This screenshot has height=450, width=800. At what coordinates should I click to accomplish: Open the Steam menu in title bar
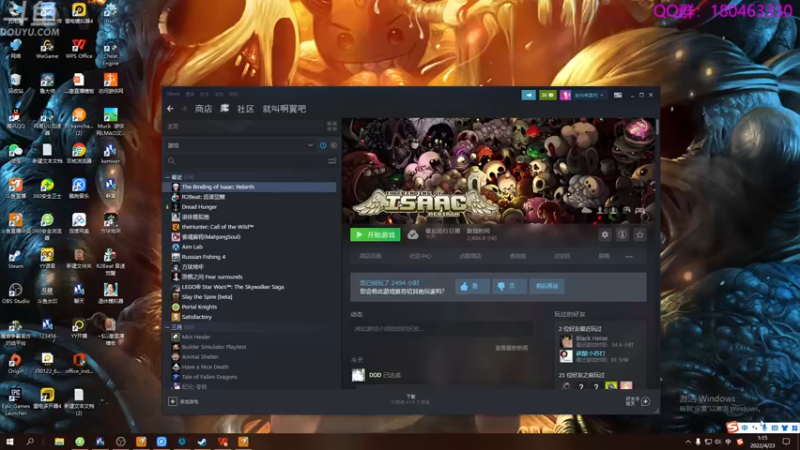[x=173, y=94]
